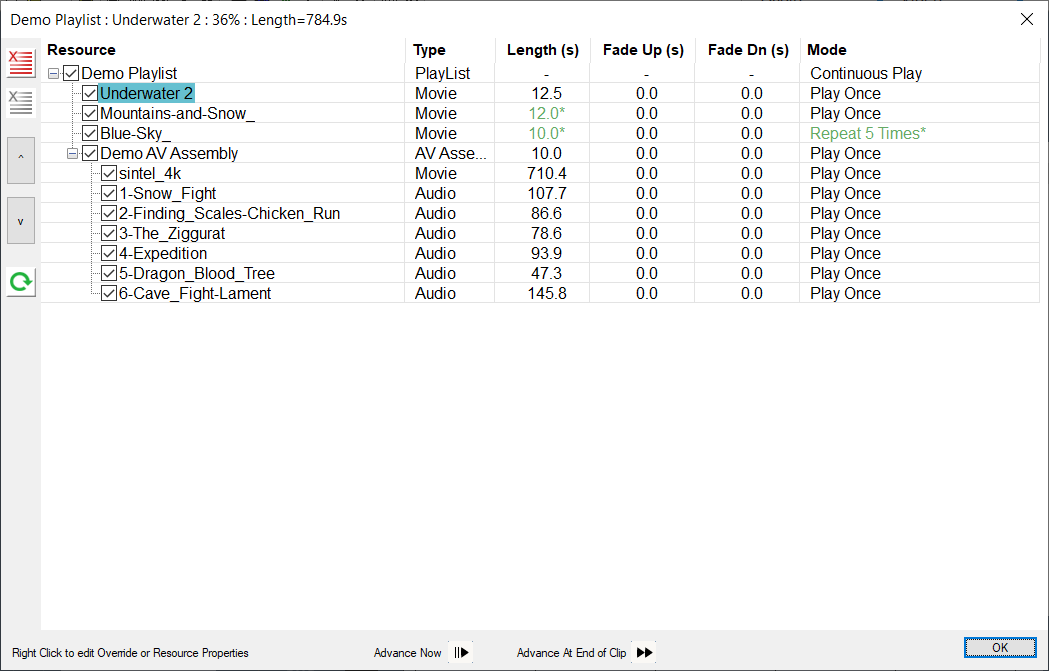This screenshot has height=671, width=1049.
Task: Toggle the Blue-Sky_ checkbox
Action: (x=90, y=133)
